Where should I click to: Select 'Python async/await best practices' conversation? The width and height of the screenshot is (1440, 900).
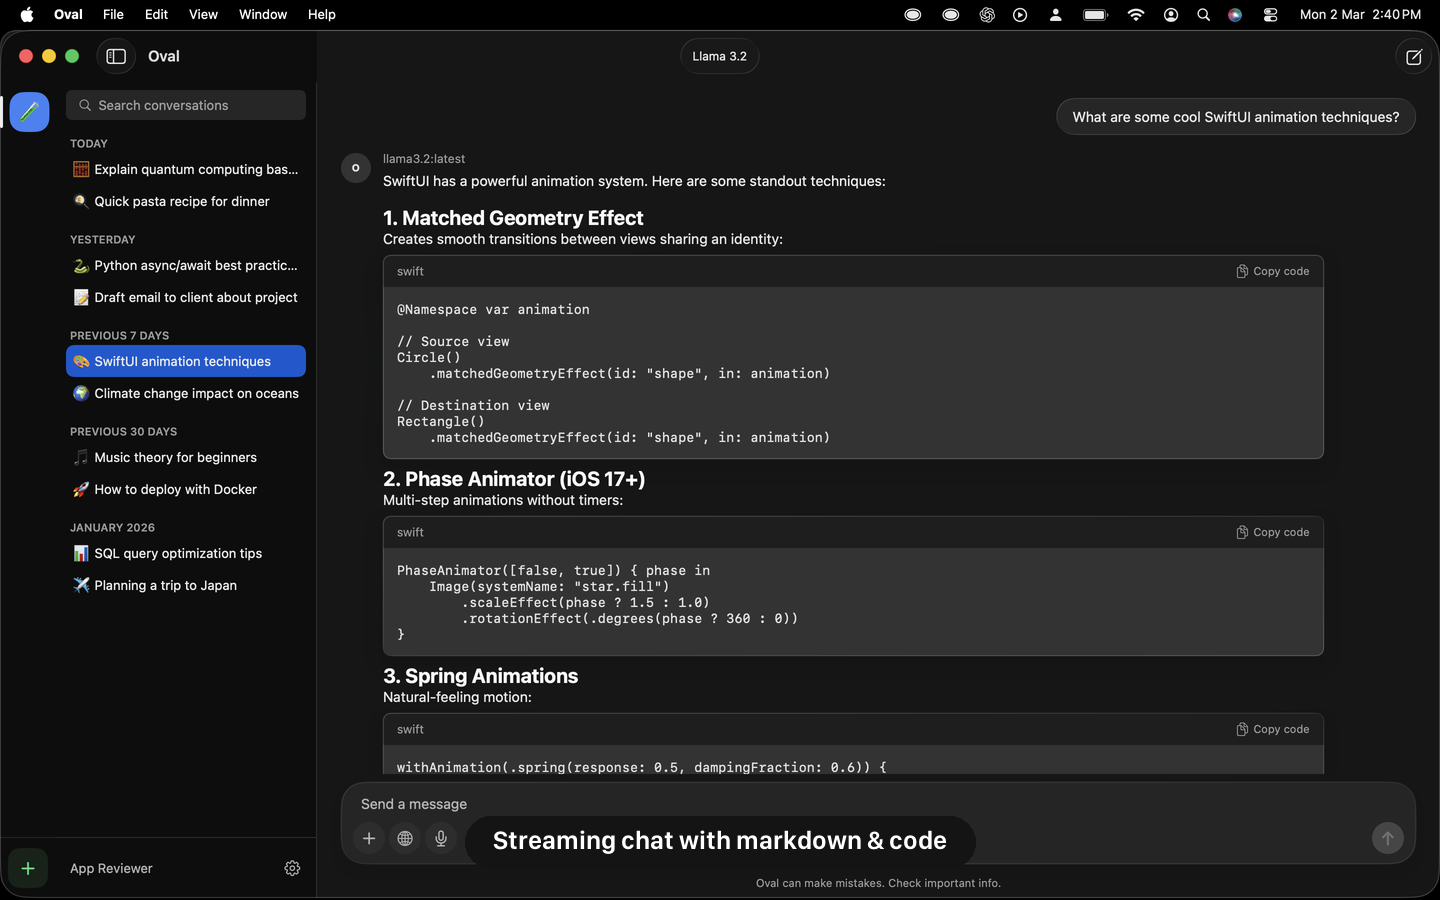pyautogui.click(x=195, y=265)
